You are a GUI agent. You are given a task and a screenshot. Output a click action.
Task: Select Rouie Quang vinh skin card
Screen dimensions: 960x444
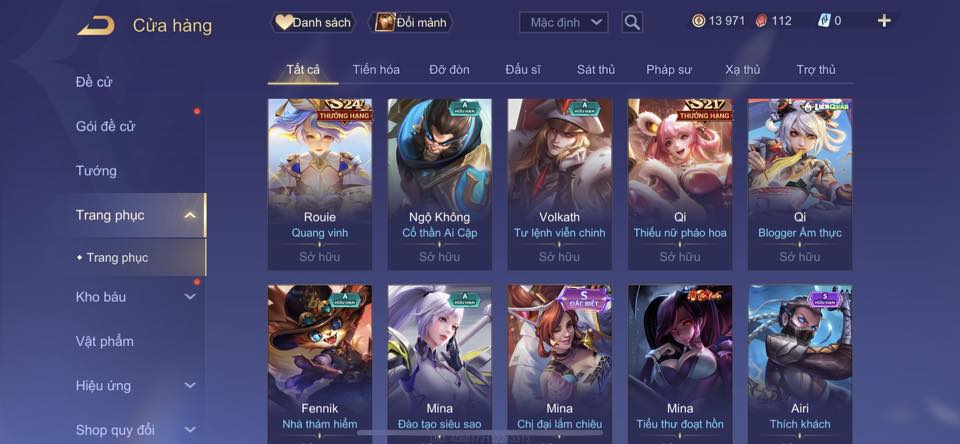coord(320,184)
